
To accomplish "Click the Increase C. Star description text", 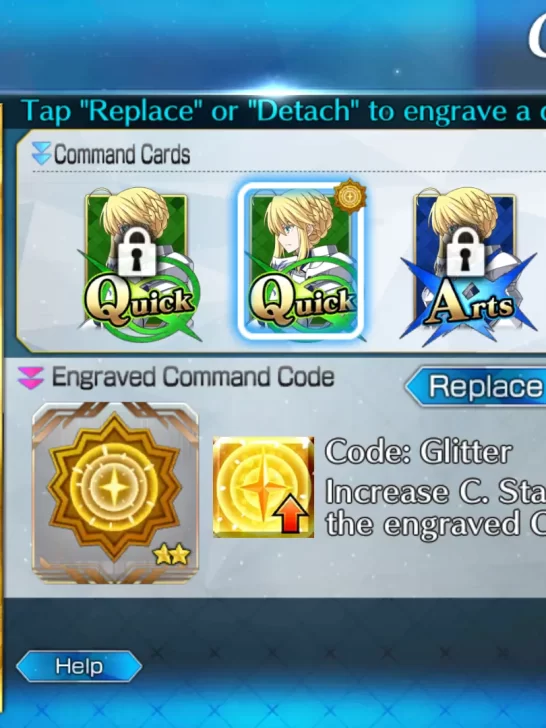I will click(436, 507).
